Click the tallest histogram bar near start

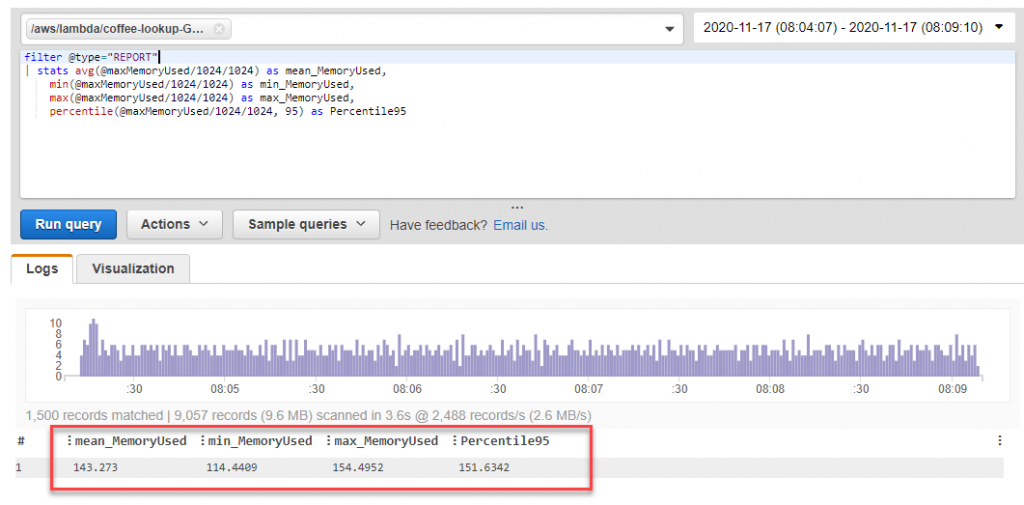click(93, 348)
